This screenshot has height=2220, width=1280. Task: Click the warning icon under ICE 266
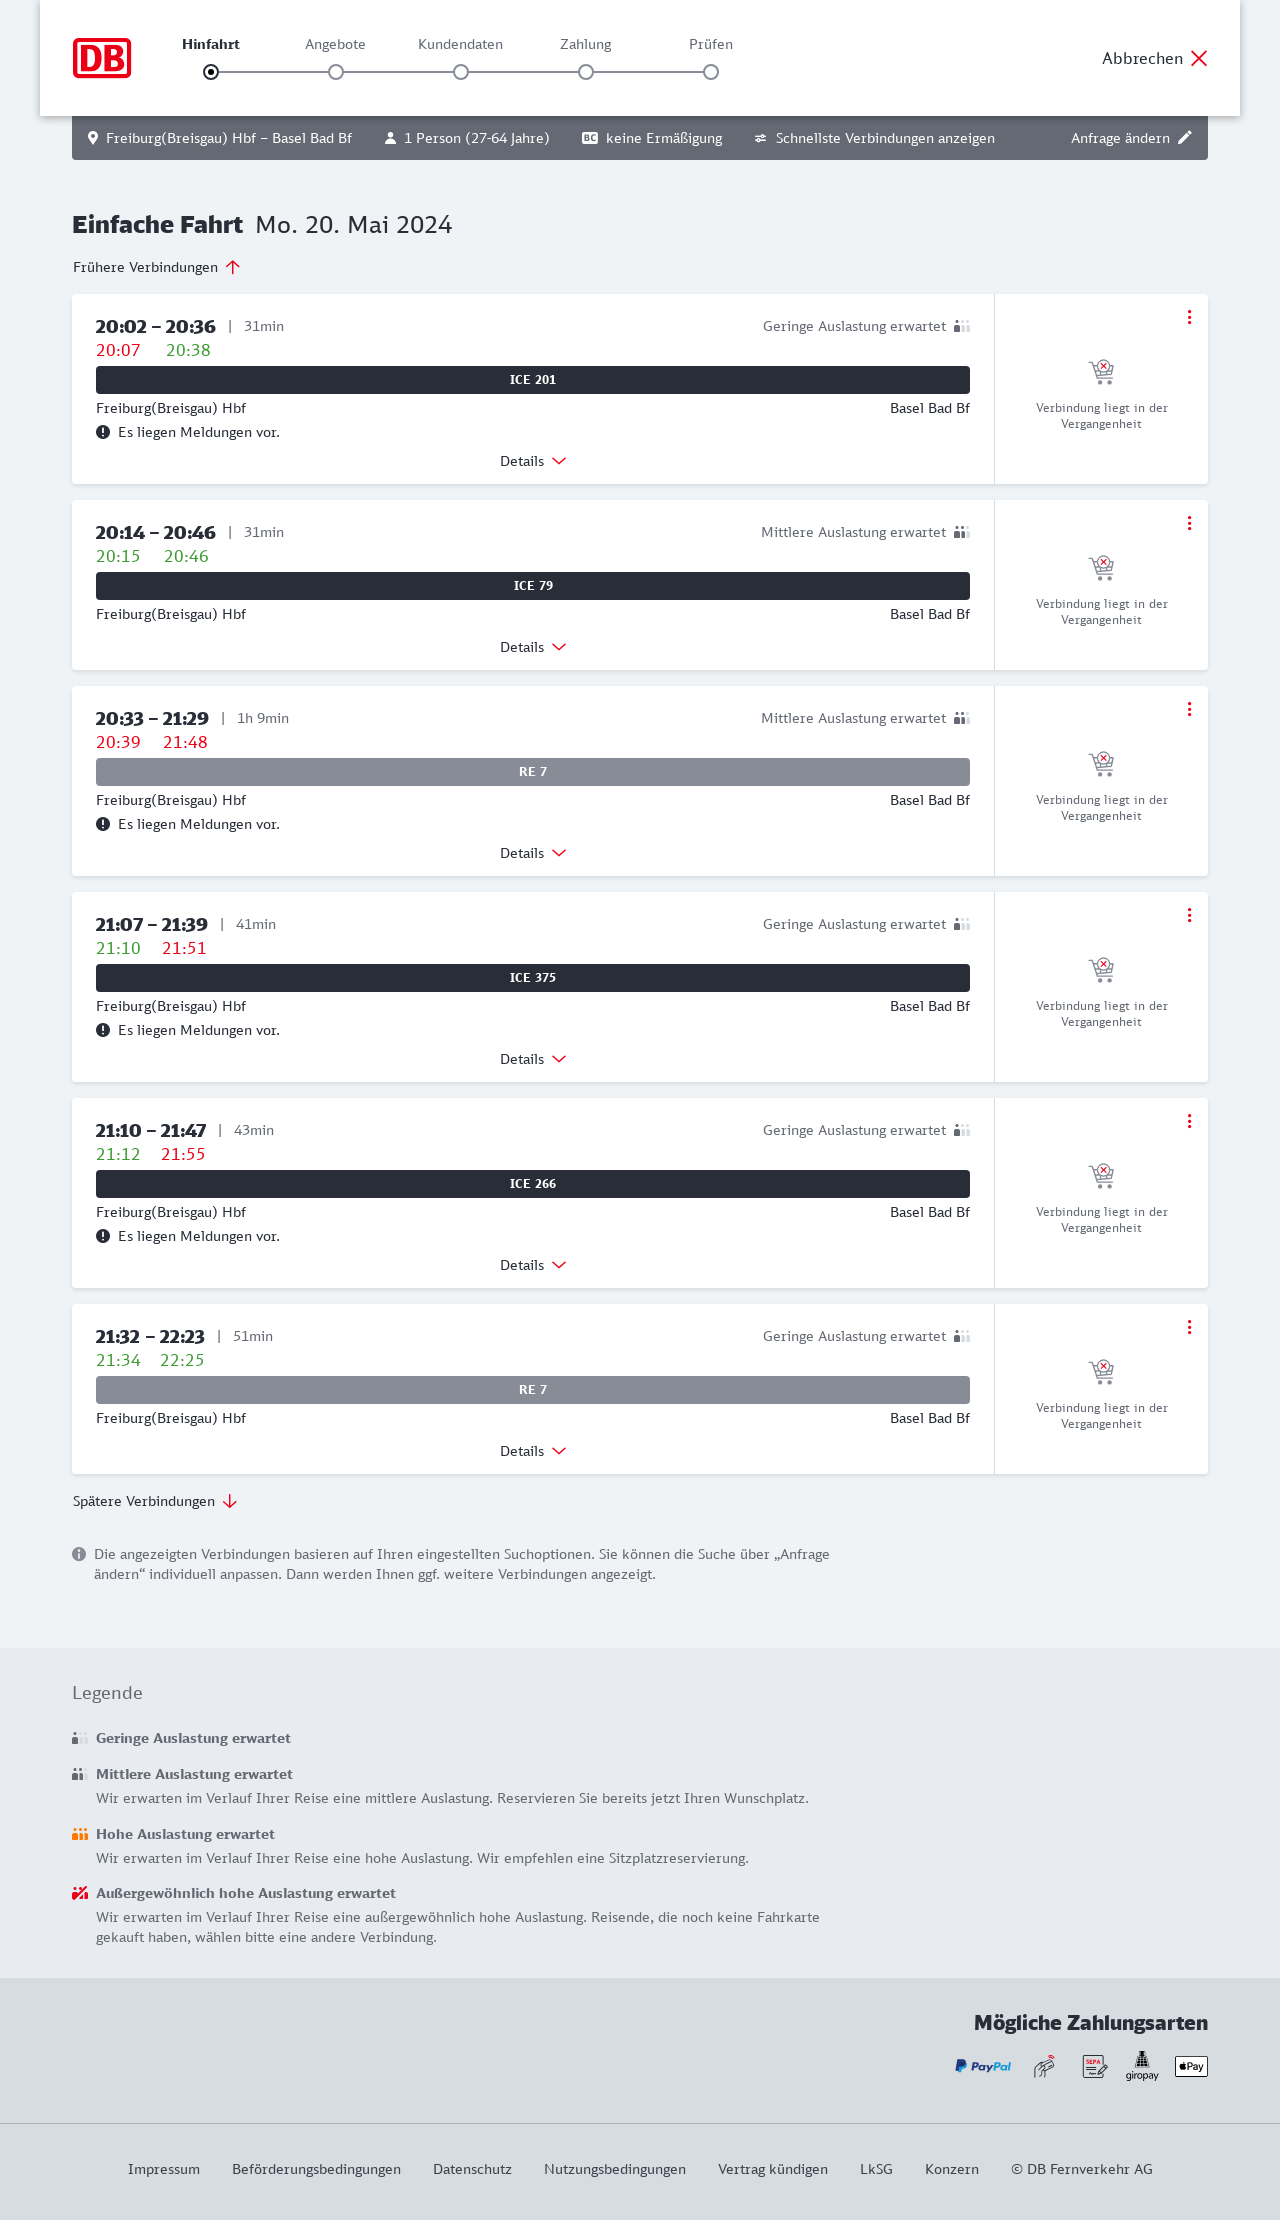pyautogui.click(x=103, y=1236)
